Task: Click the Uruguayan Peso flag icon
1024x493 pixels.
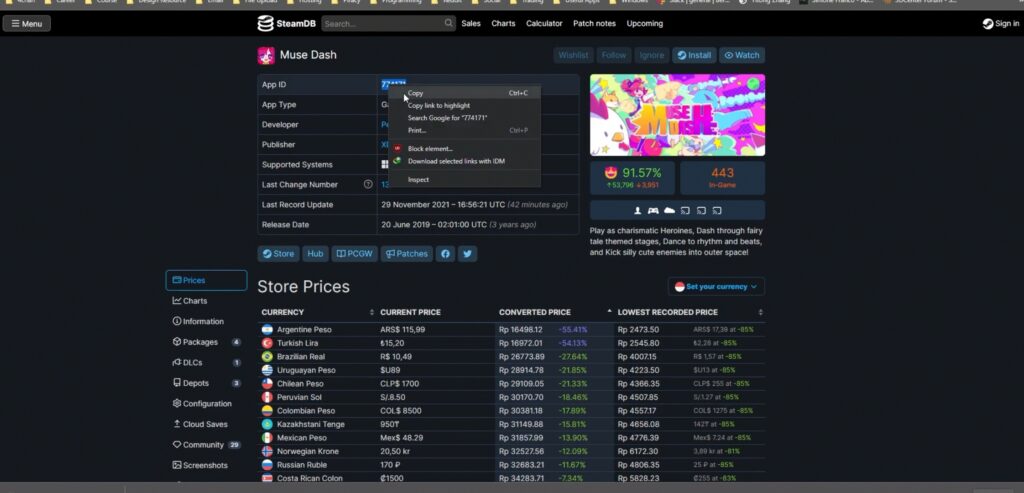Action: 267,370
